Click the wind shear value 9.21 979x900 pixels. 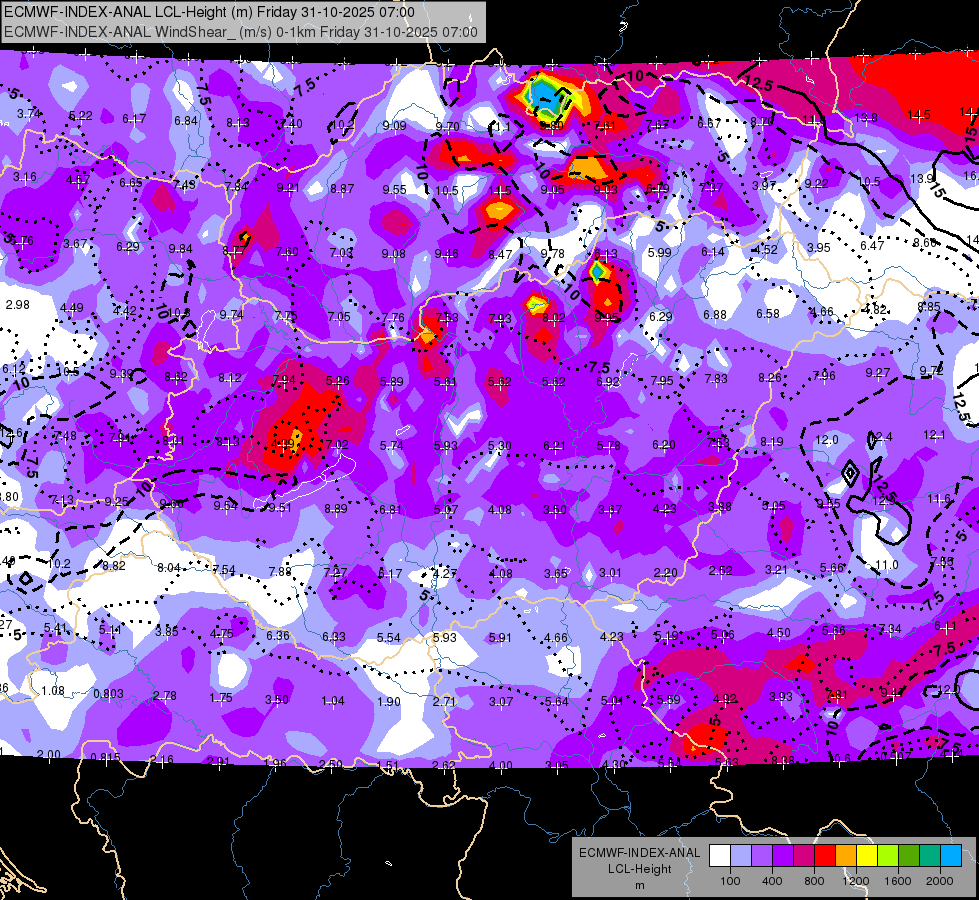click(x=288, y=188)
